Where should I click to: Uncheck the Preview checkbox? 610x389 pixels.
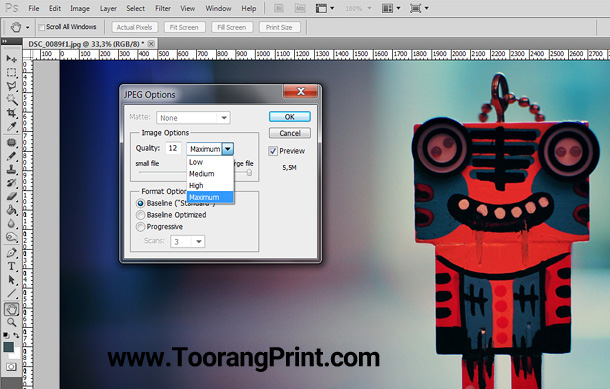(x=273, y=151)
